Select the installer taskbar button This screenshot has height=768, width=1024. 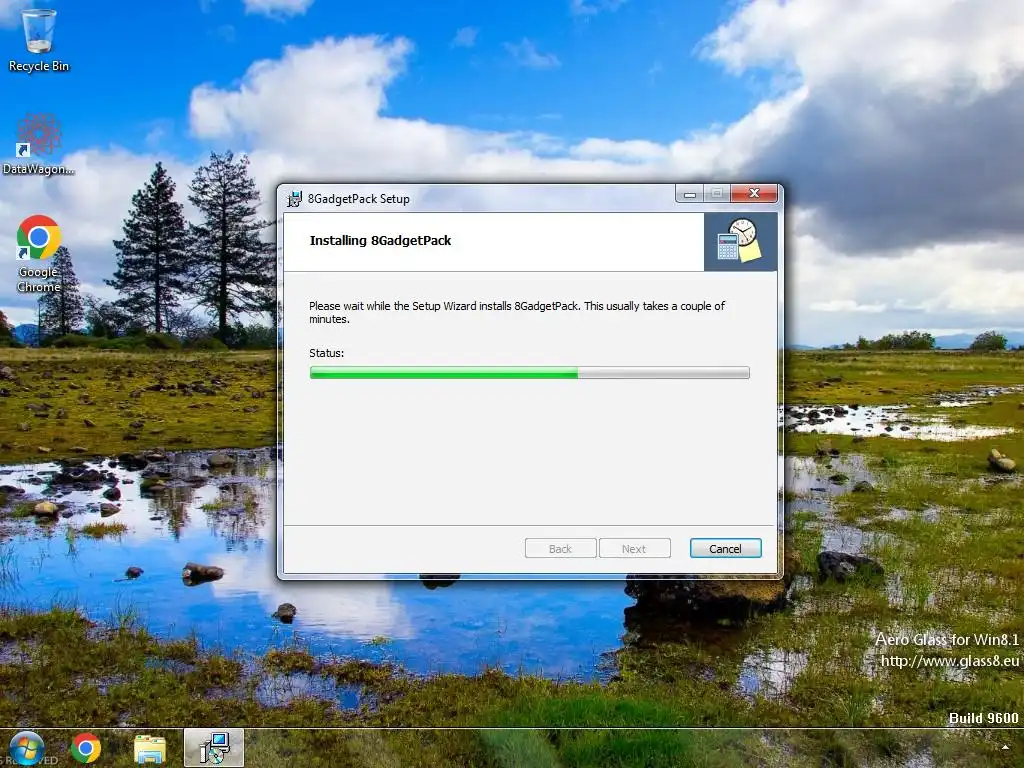point(214,748)
